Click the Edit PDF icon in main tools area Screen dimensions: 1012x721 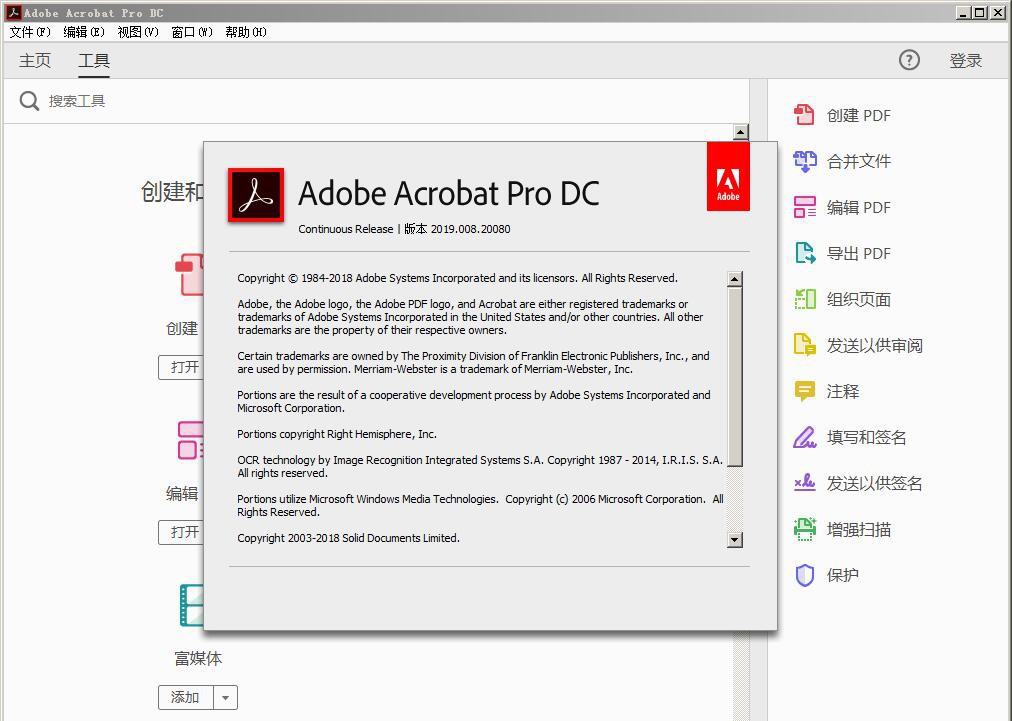point(191,440)
